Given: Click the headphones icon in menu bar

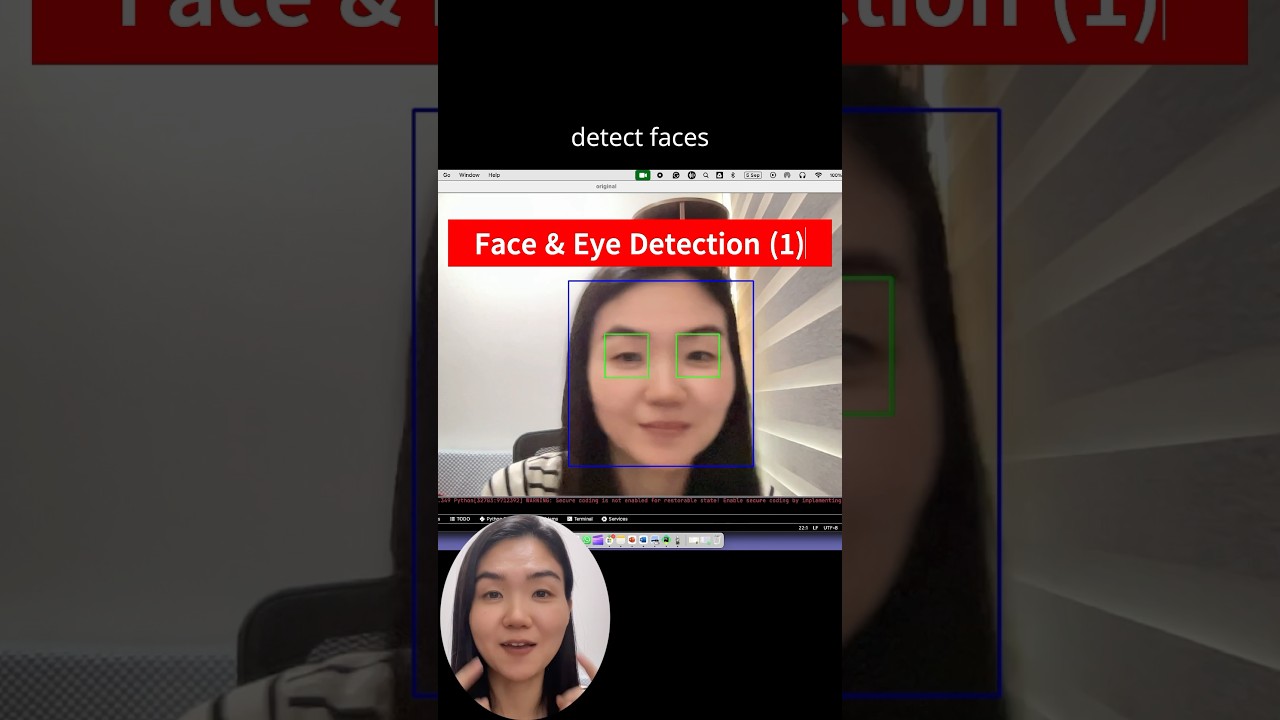Looking at the screenshot, I should point(802,175).
